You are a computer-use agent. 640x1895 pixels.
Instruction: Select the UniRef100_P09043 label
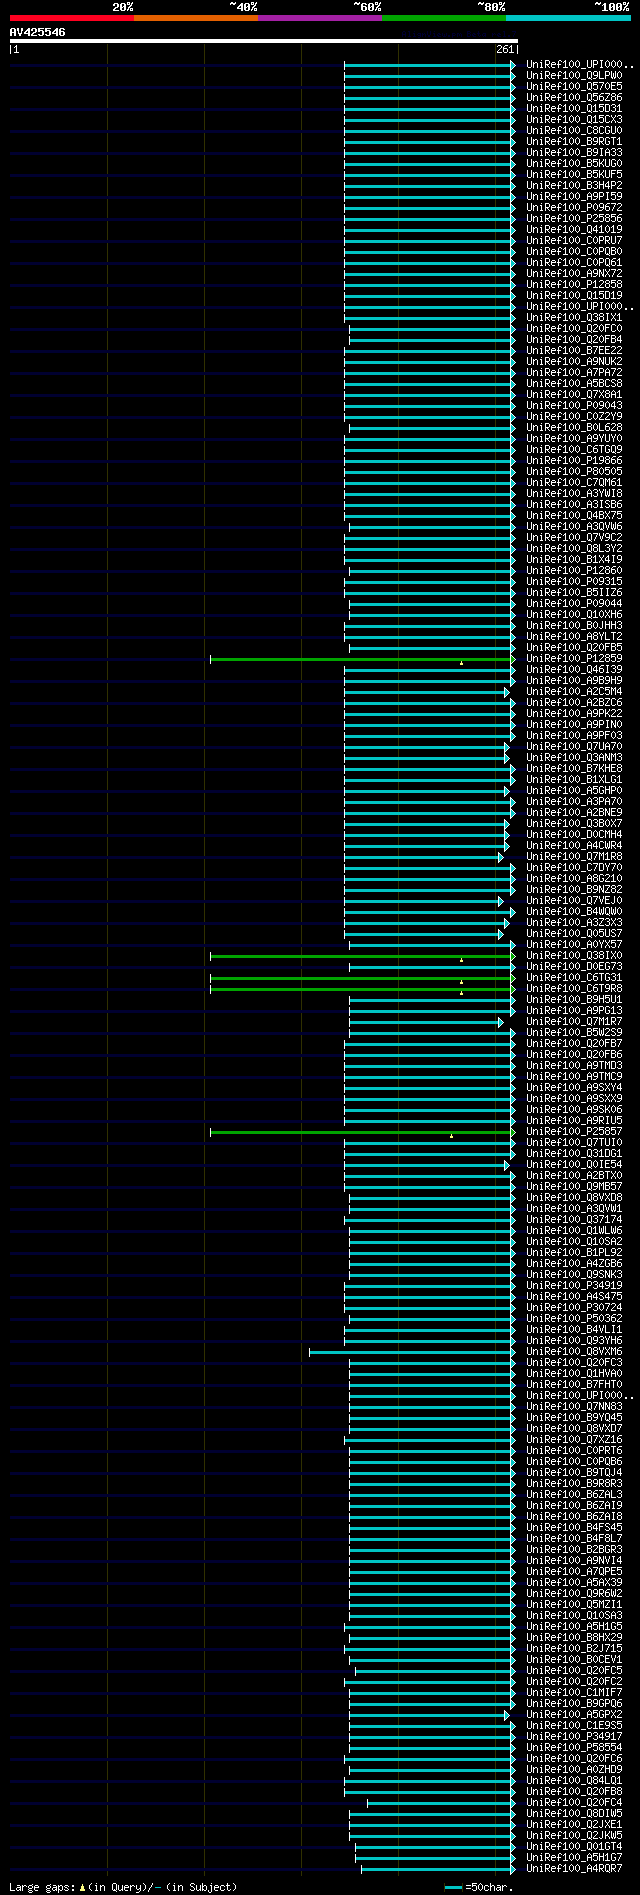pyautogui.click(x=574, y=406)
